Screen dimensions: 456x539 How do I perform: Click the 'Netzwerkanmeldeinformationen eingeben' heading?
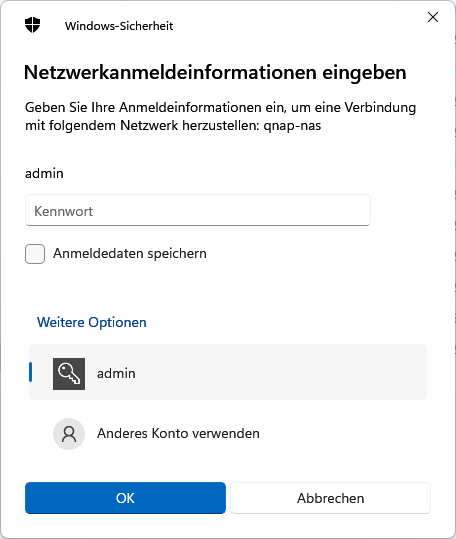click(x=215, y=73)
